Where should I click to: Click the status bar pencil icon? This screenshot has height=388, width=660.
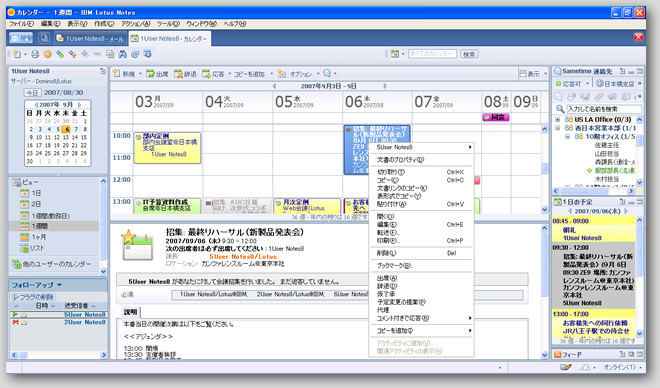coord(566,367)
